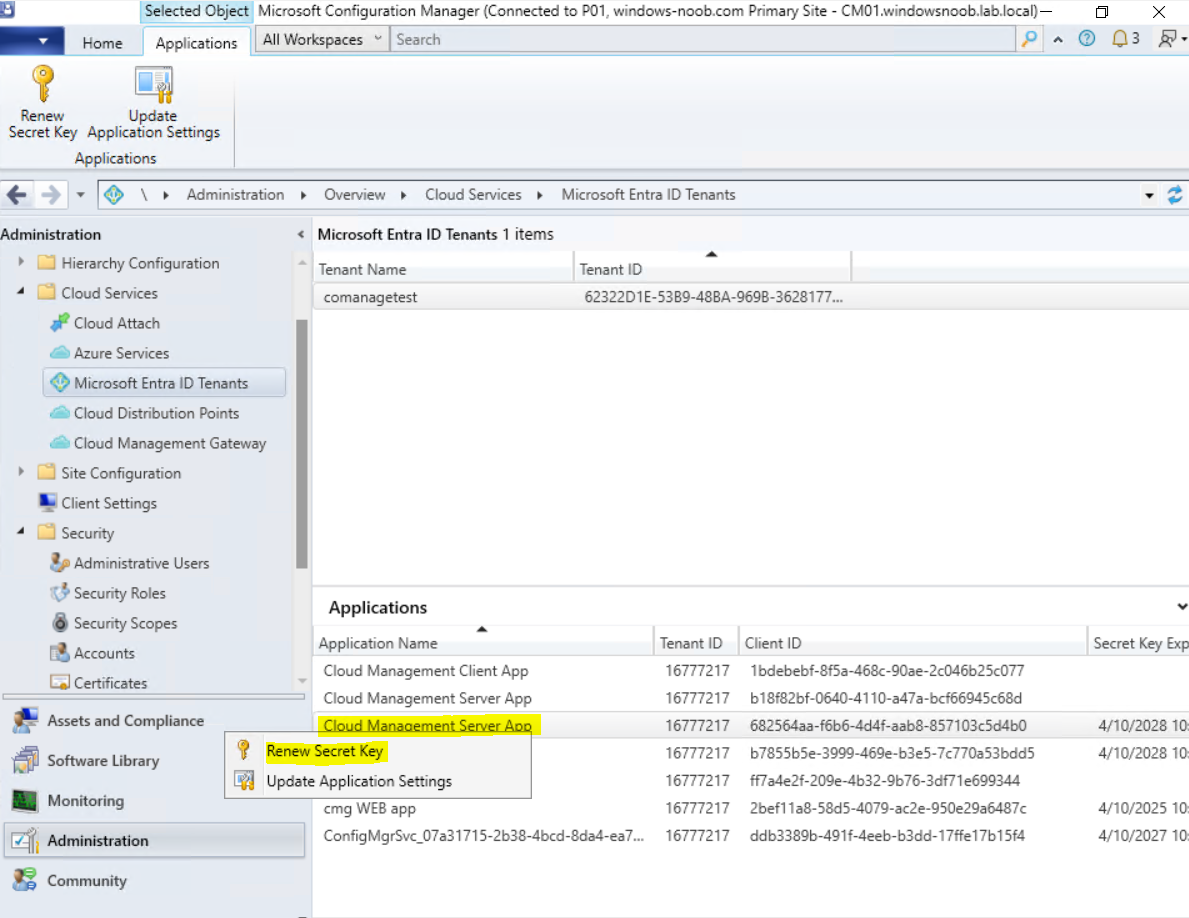
Task: Click client ID ff7a4e2f-209e-4b32-9b76-3df71e699344
Action: (884, 781)
